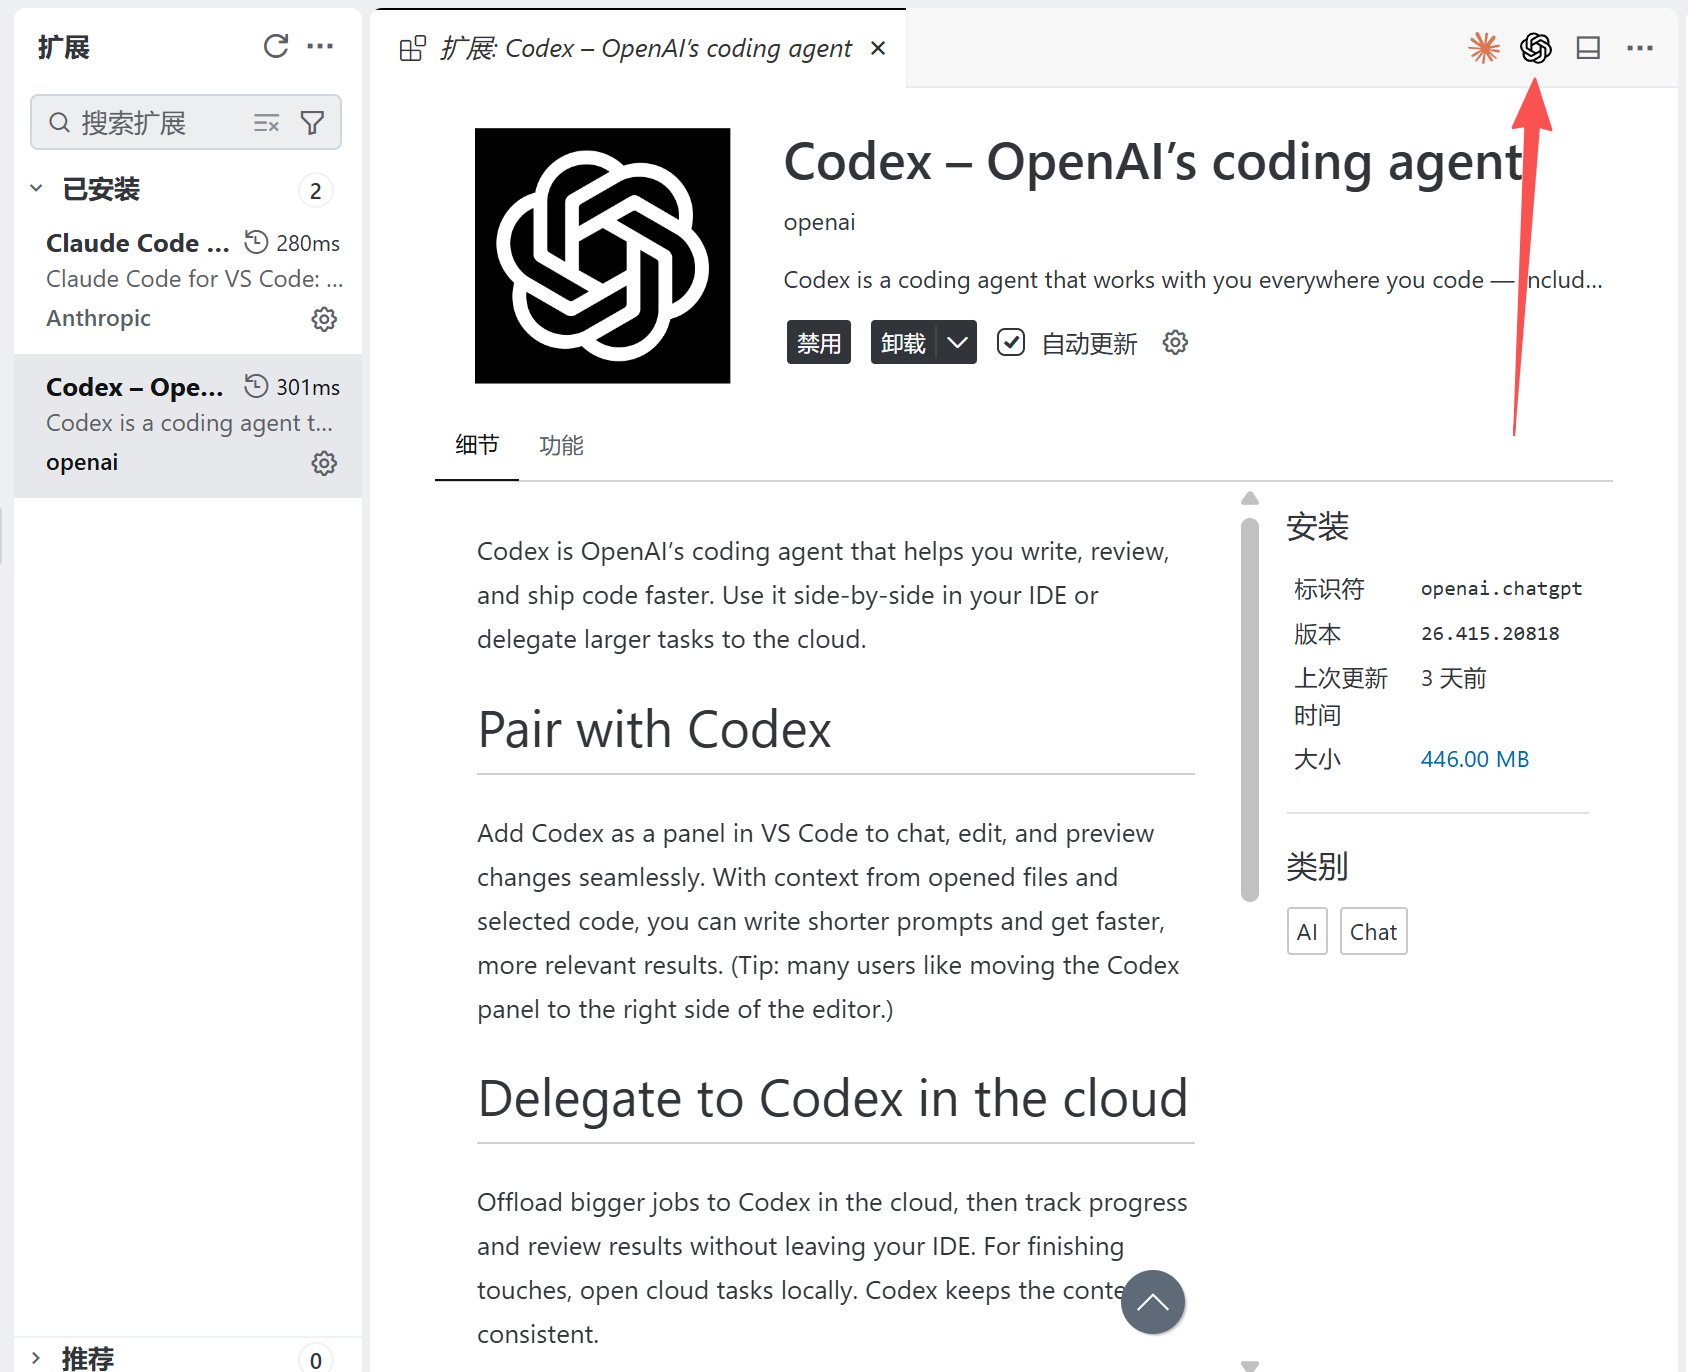
Task: Open editor more actions ellipsis
Action: pos(1640,47)
